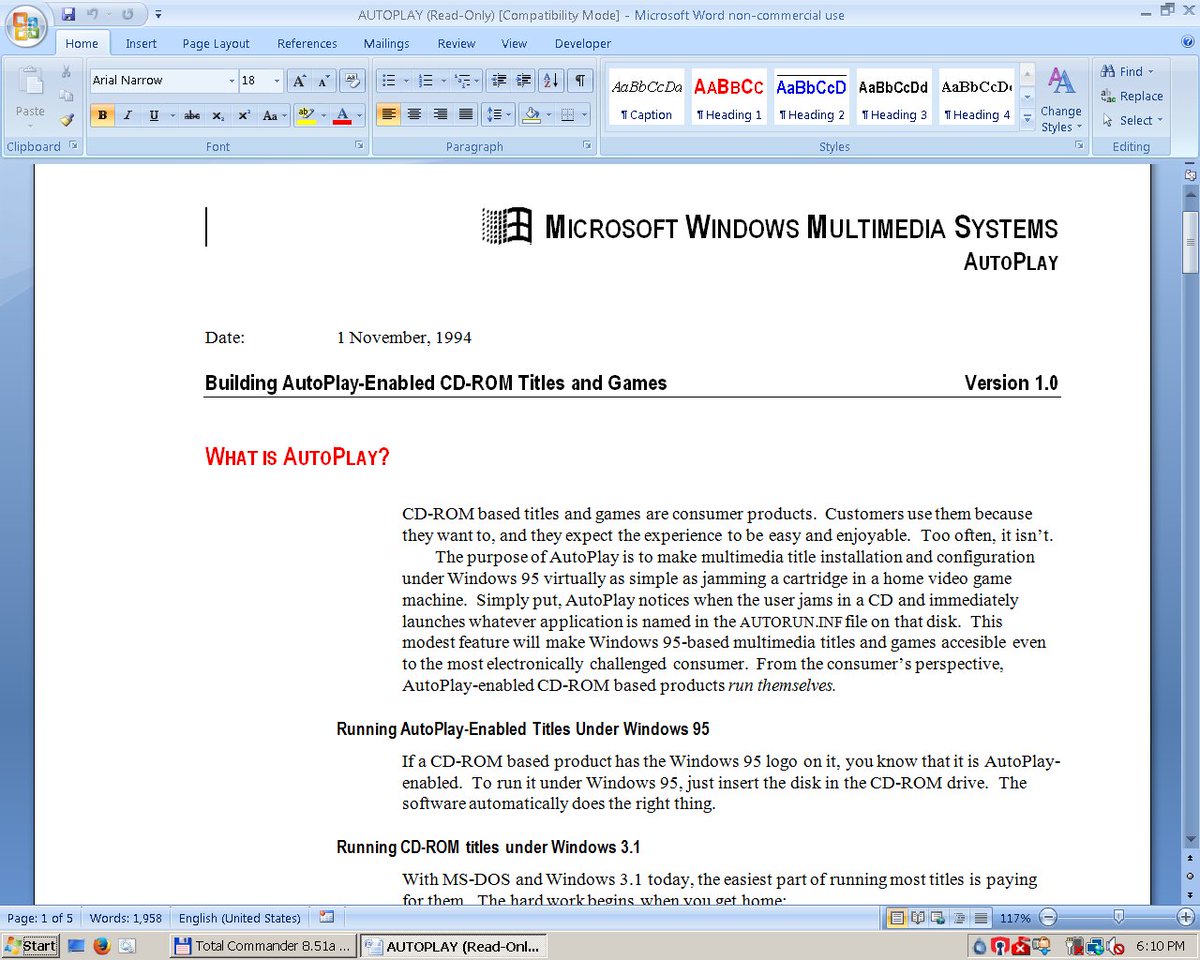Viewport: 1200px width, 960px height.
Task: Open the Page Layout tab
Action: pyautogui.click(x=216, y=43)
